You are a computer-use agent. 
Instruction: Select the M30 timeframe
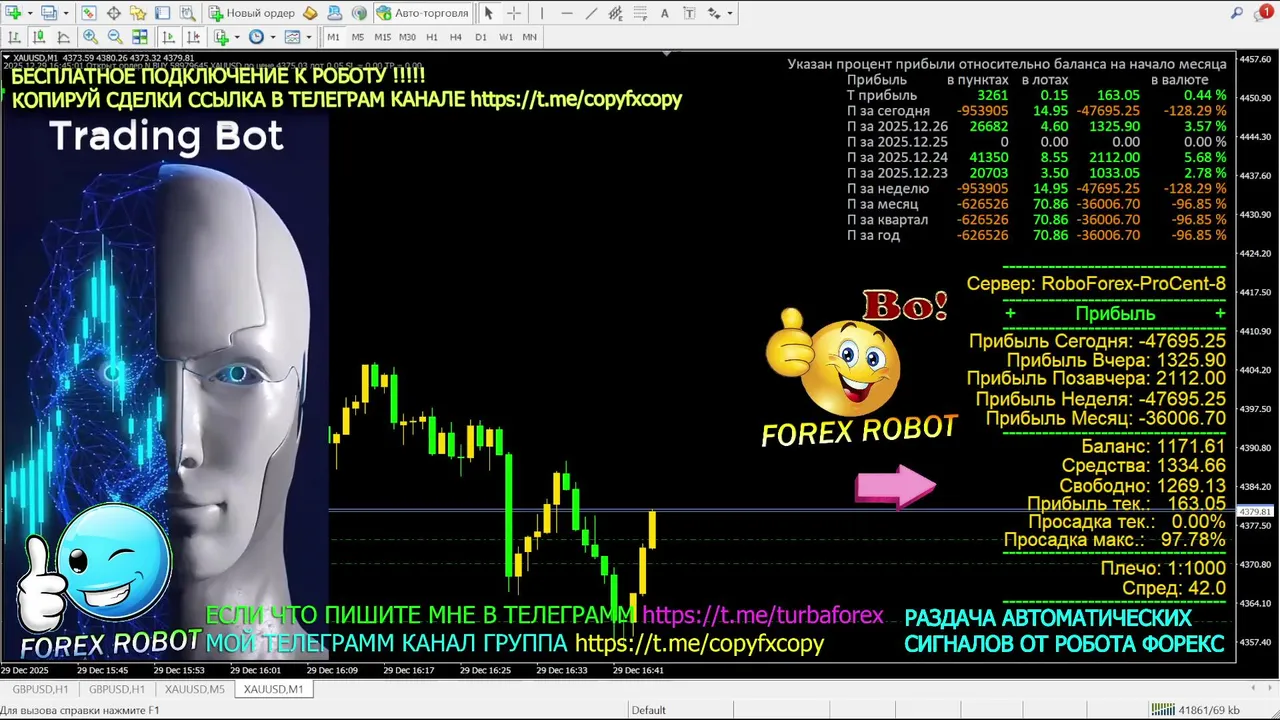(407, 37)
